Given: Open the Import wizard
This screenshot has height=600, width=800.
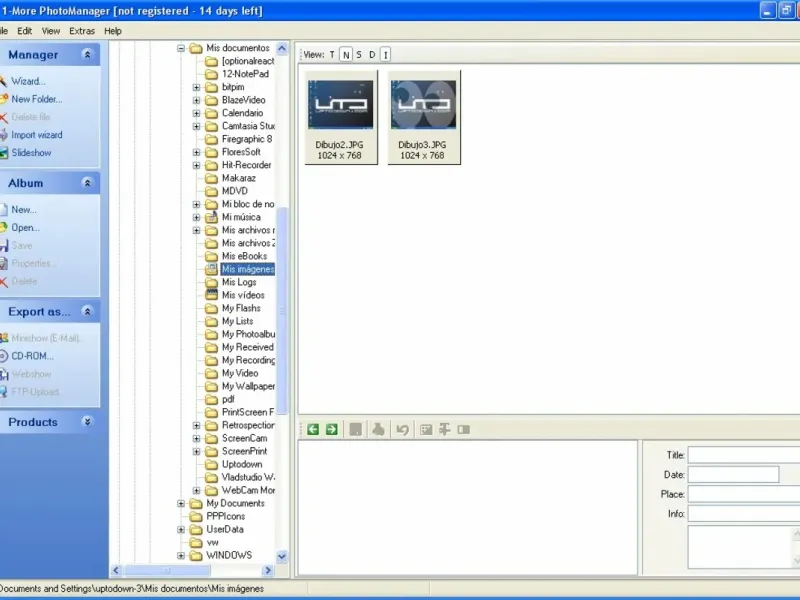Looking at the screenshot, I should pos(37,135).
